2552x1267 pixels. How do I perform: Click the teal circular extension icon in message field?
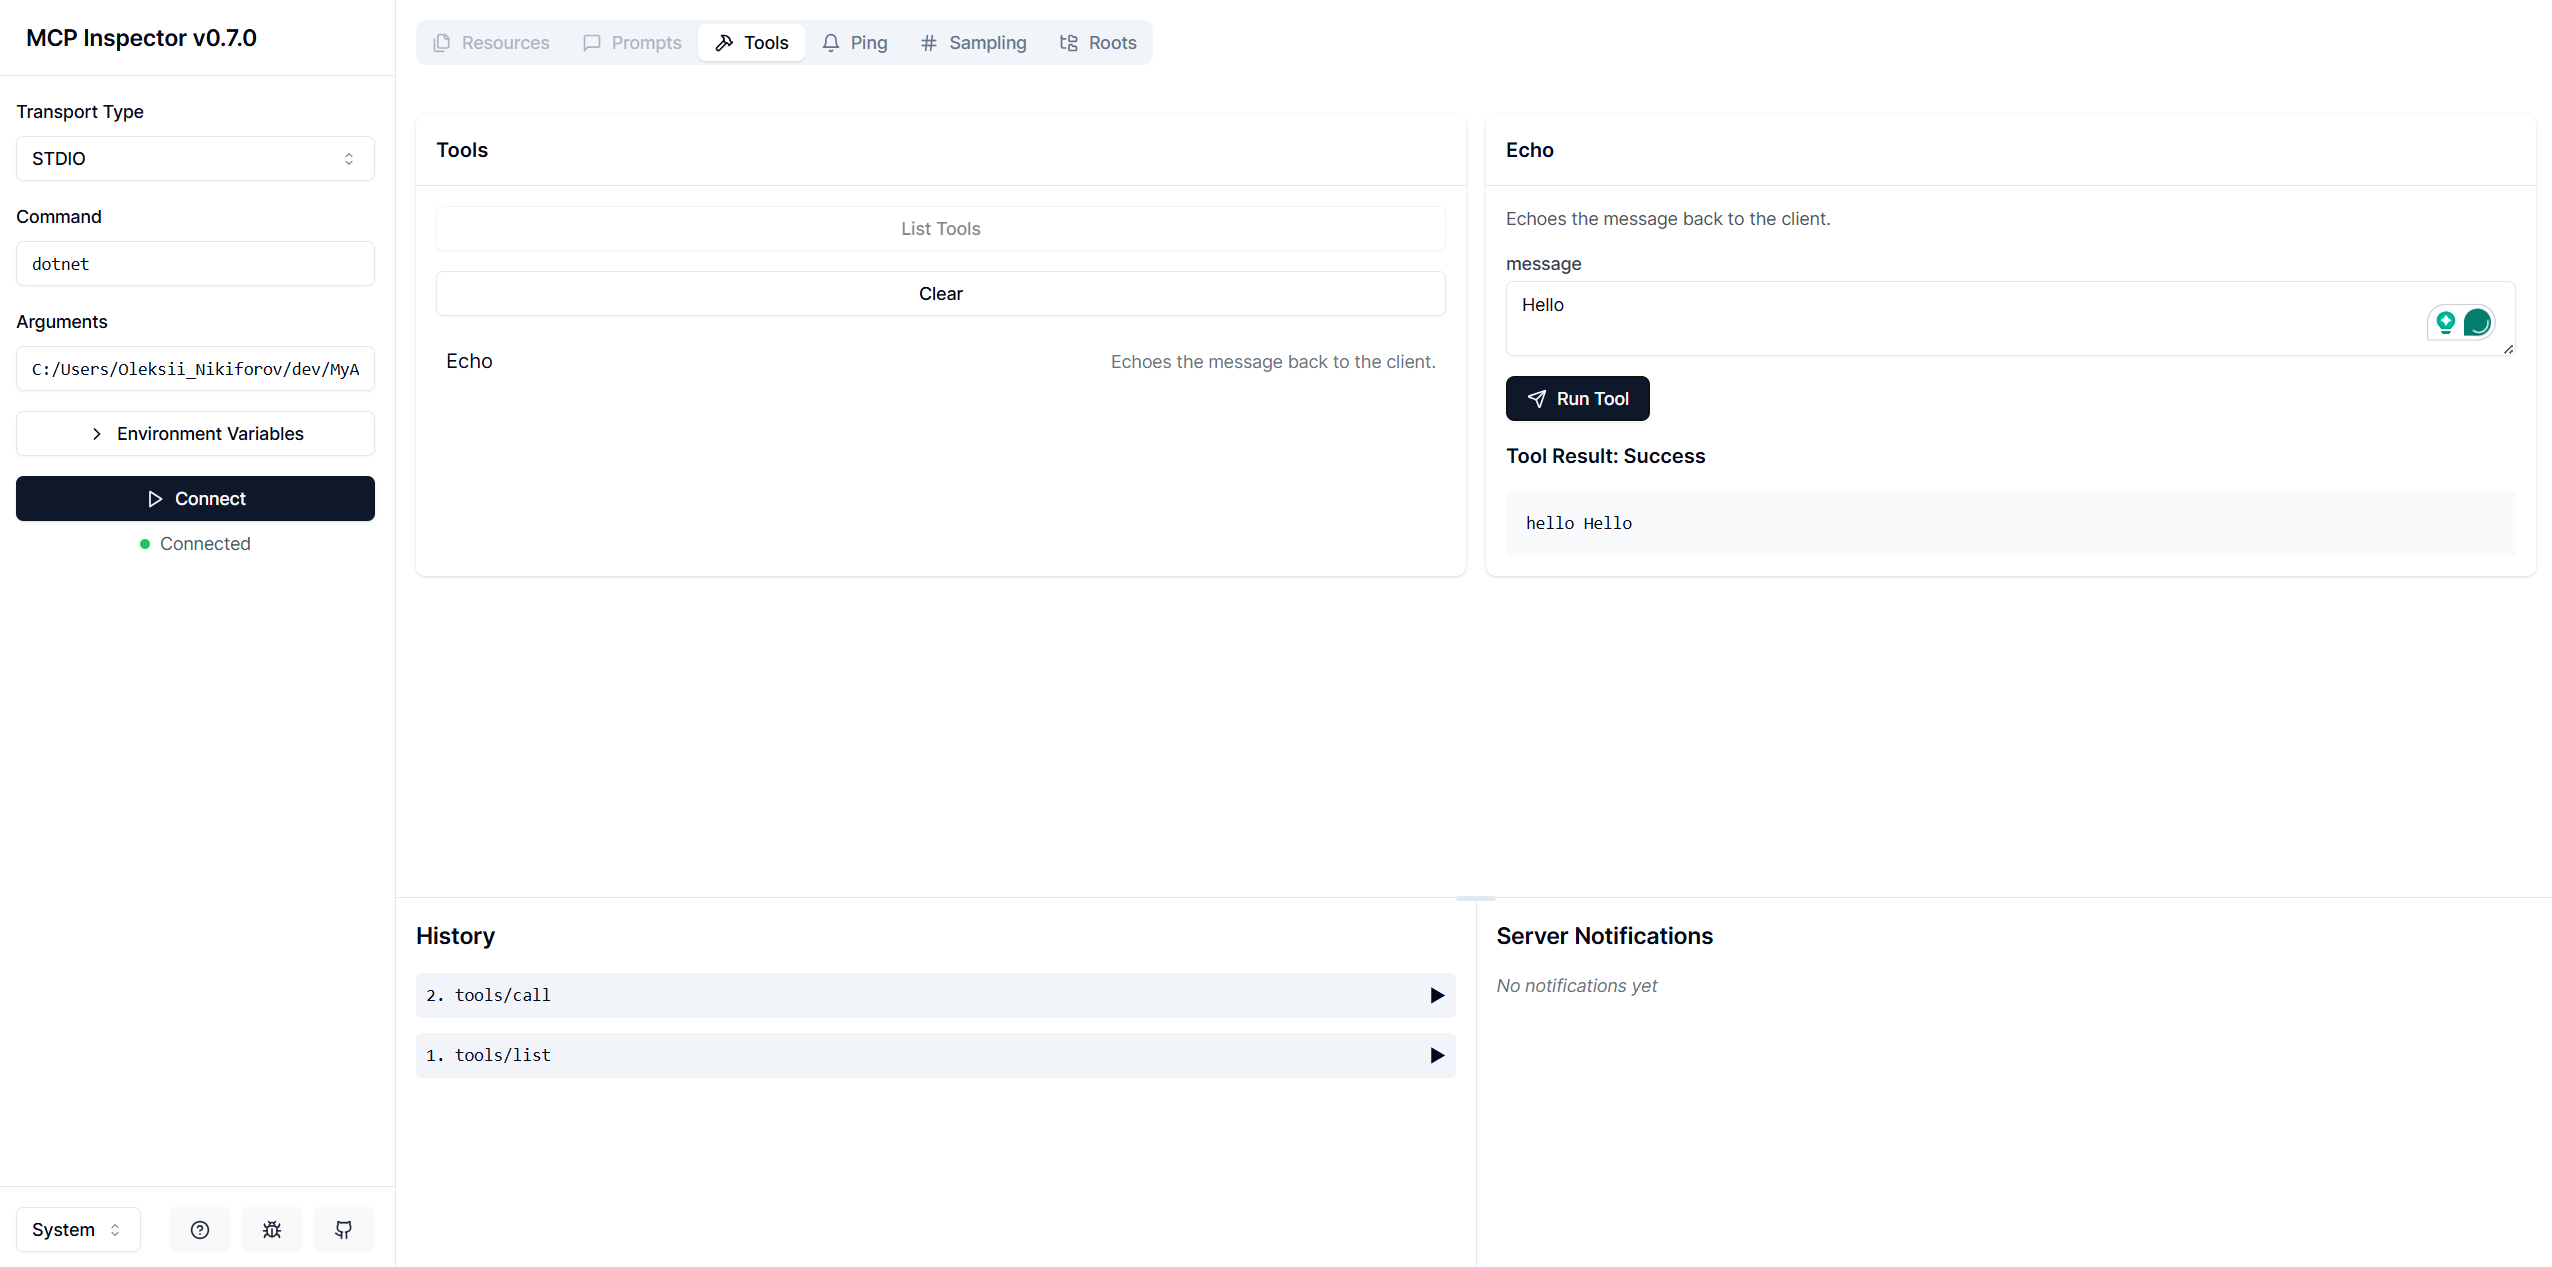pos(2477,322)
